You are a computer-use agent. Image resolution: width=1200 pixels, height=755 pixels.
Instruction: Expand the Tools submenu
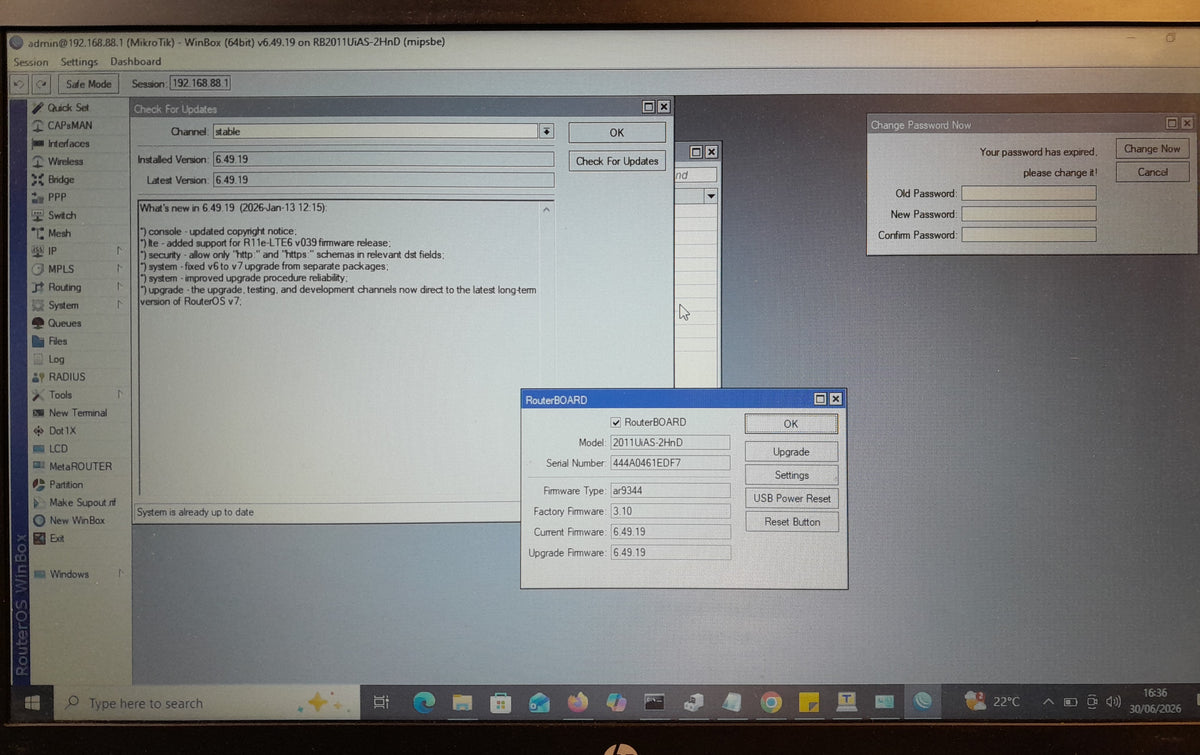pos(118,394)
